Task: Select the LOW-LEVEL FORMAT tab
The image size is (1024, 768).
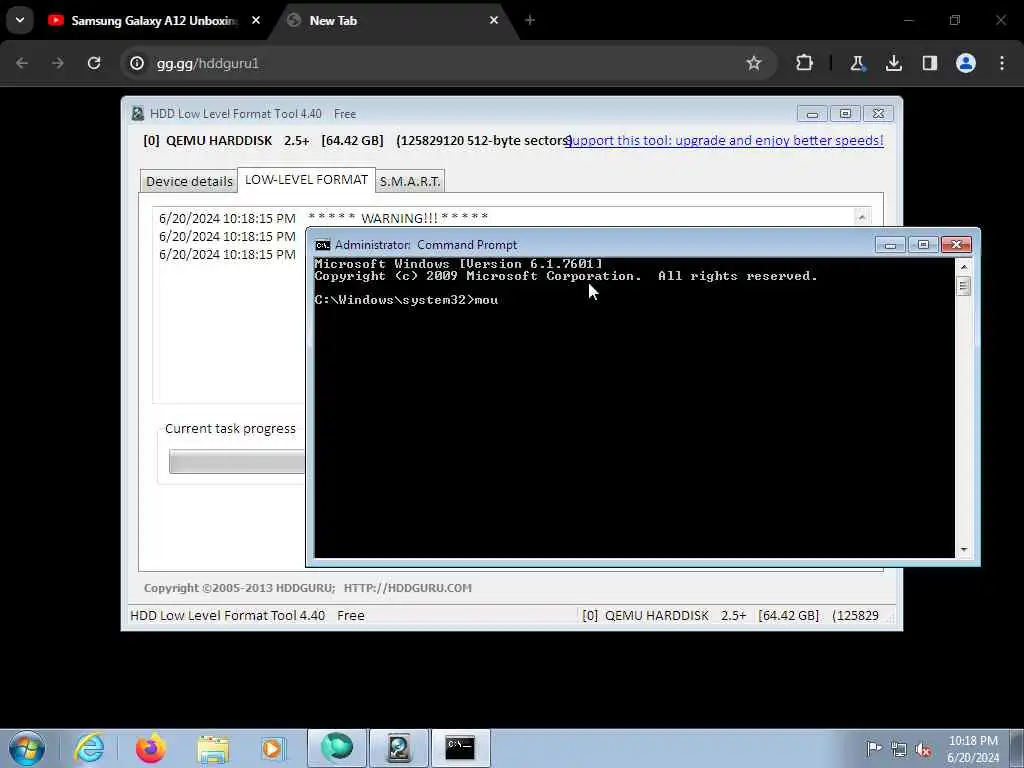Action: [x=306, y=180]
